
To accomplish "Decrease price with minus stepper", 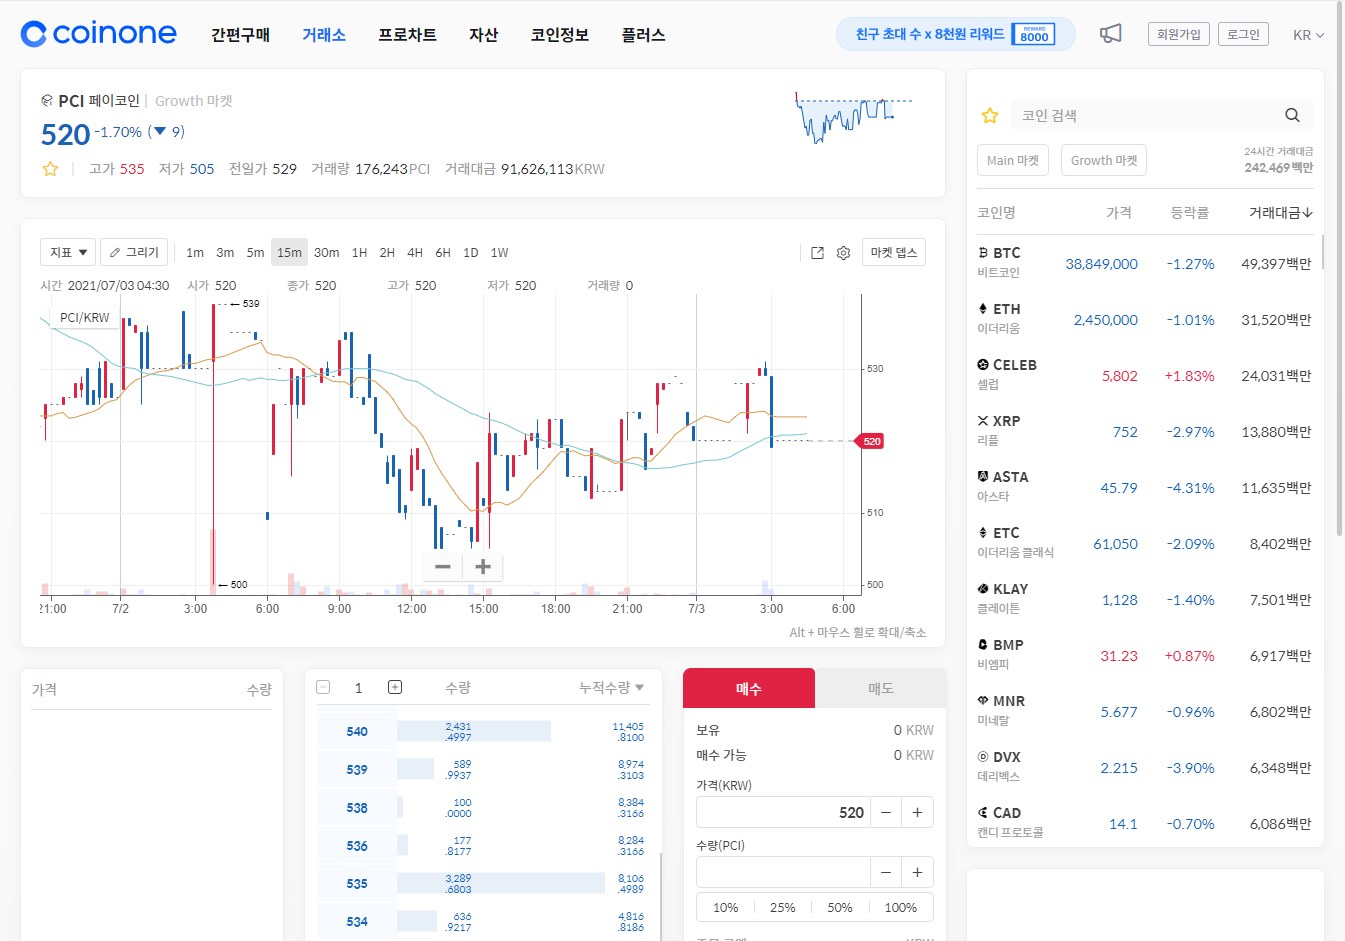I will click(886, 813).
